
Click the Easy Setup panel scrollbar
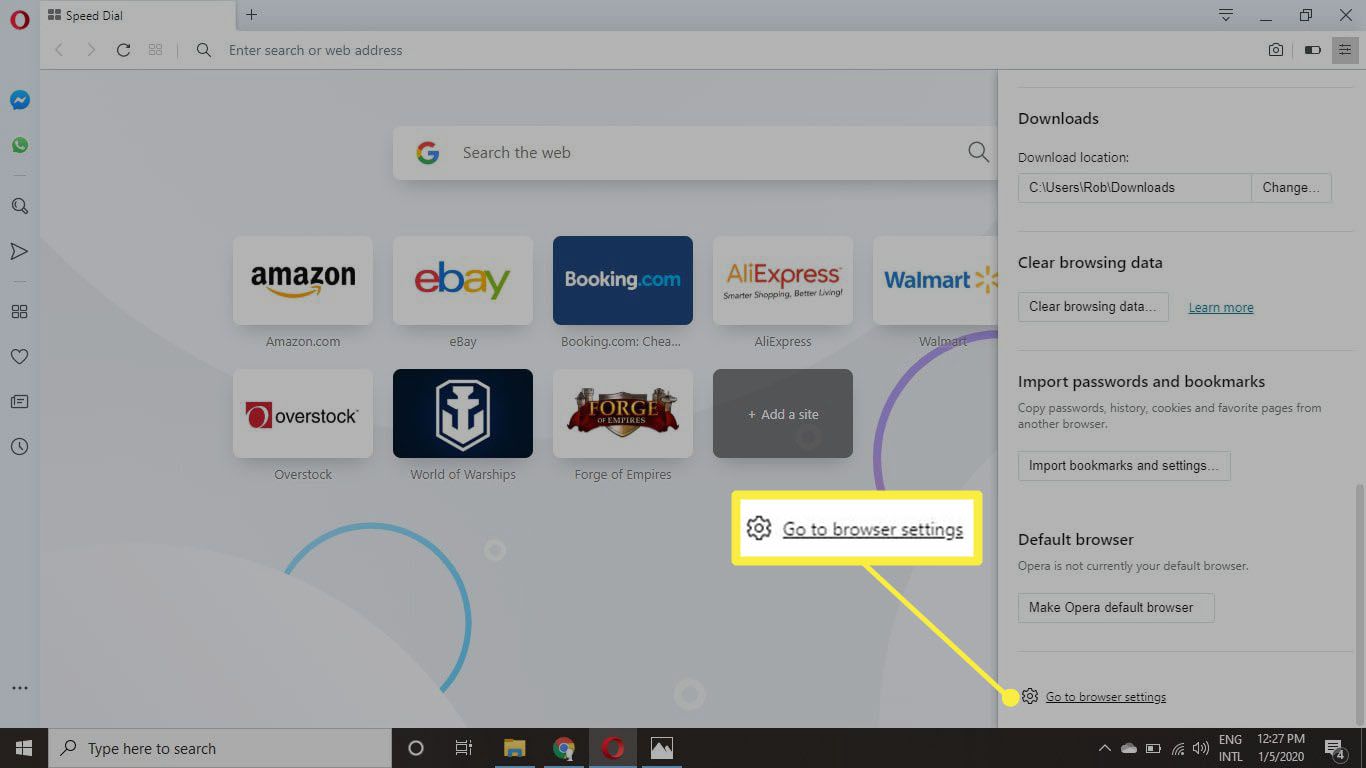(1359, 603)
